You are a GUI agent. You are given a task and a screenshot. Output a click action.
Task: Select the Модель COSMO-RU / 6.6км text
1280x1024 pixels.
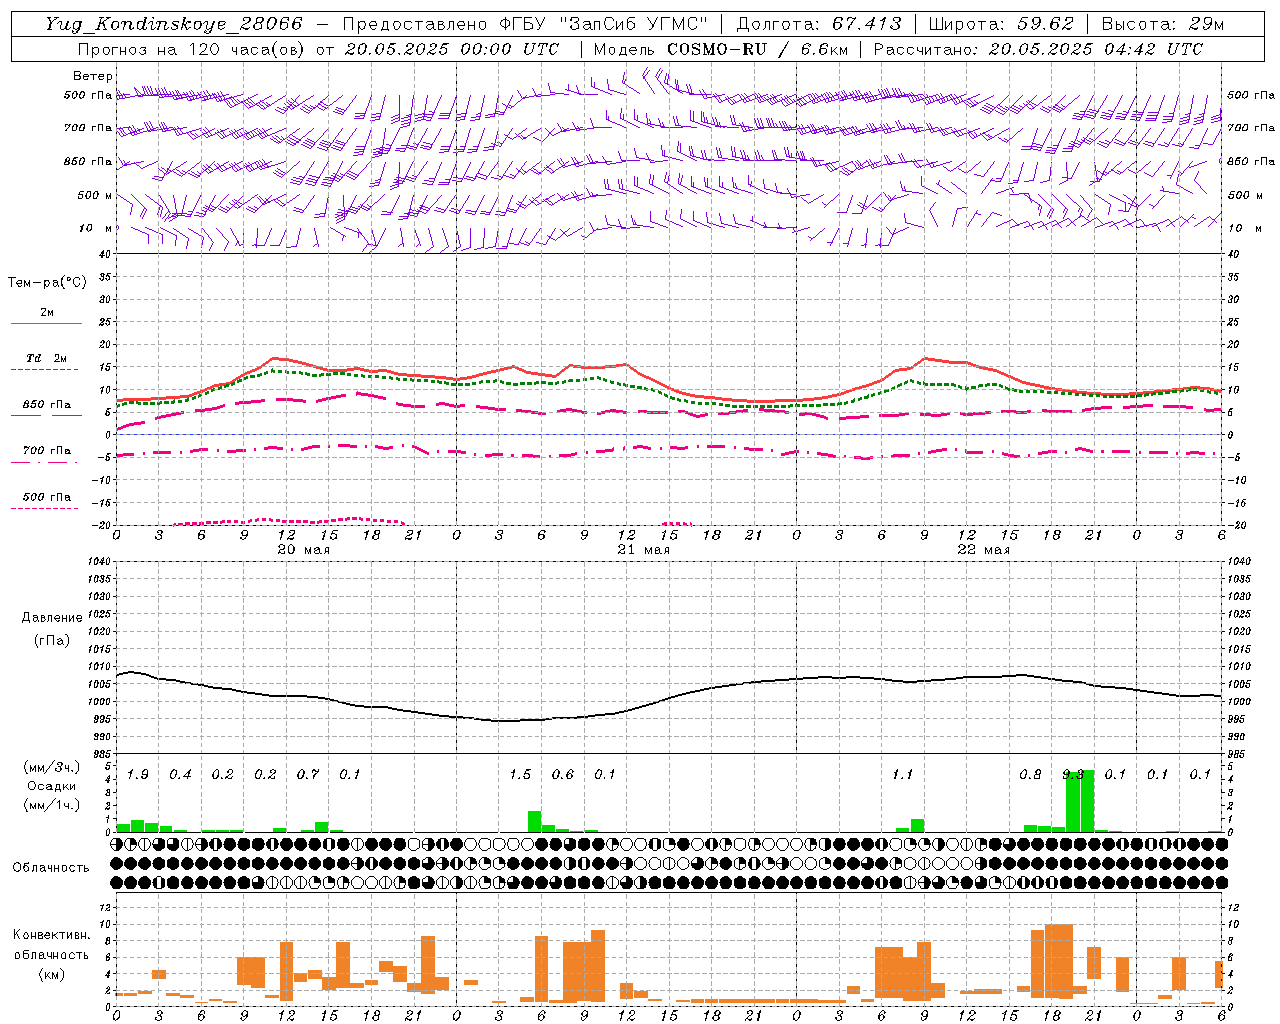720,49
